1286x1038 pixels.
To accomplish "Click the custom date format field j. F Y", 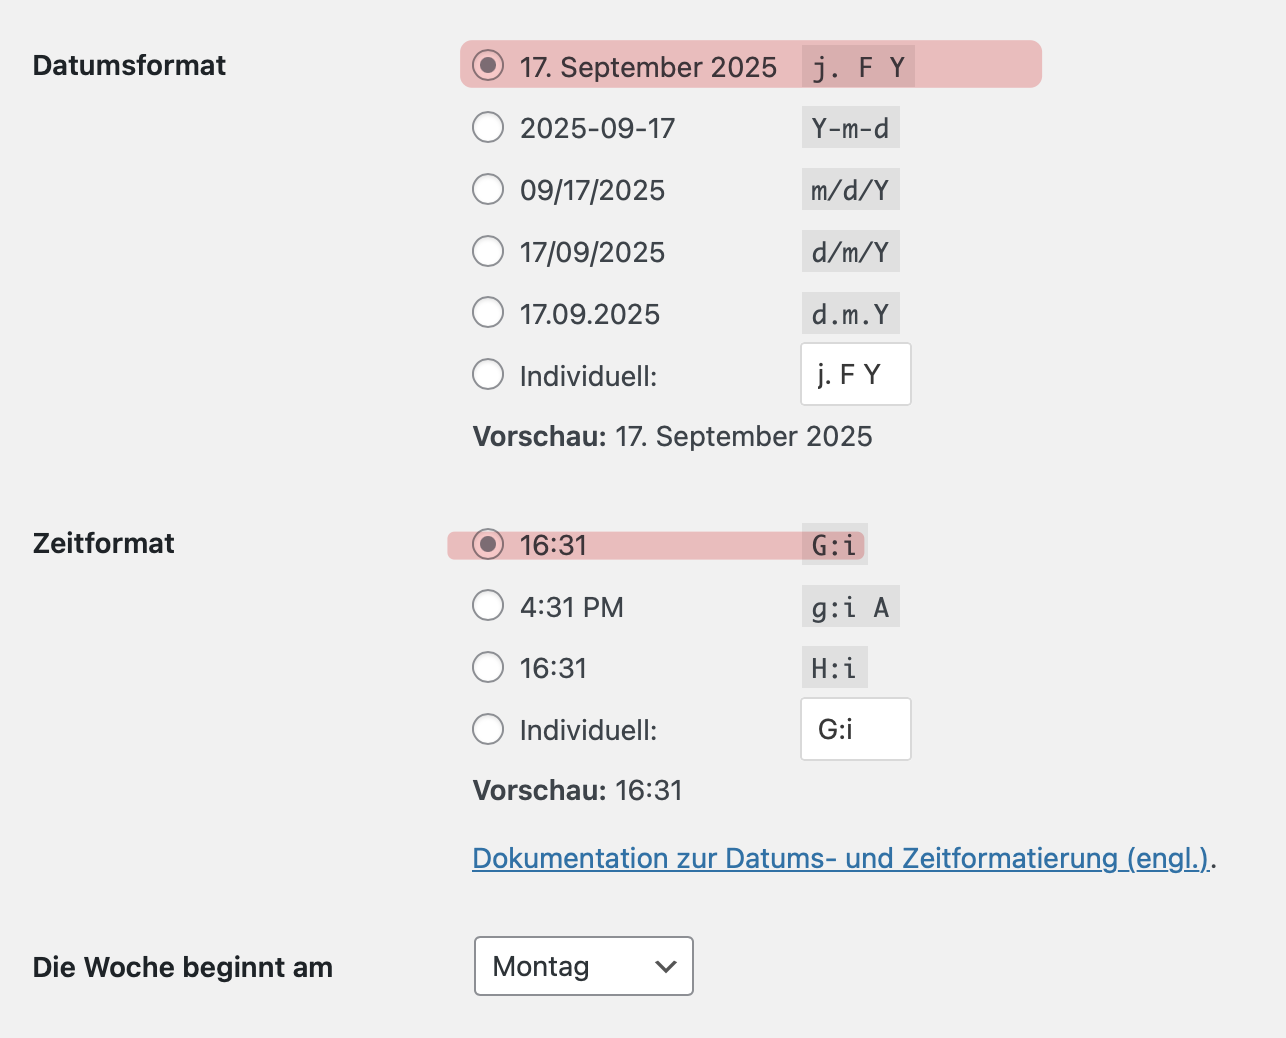I will pos(855,375).
